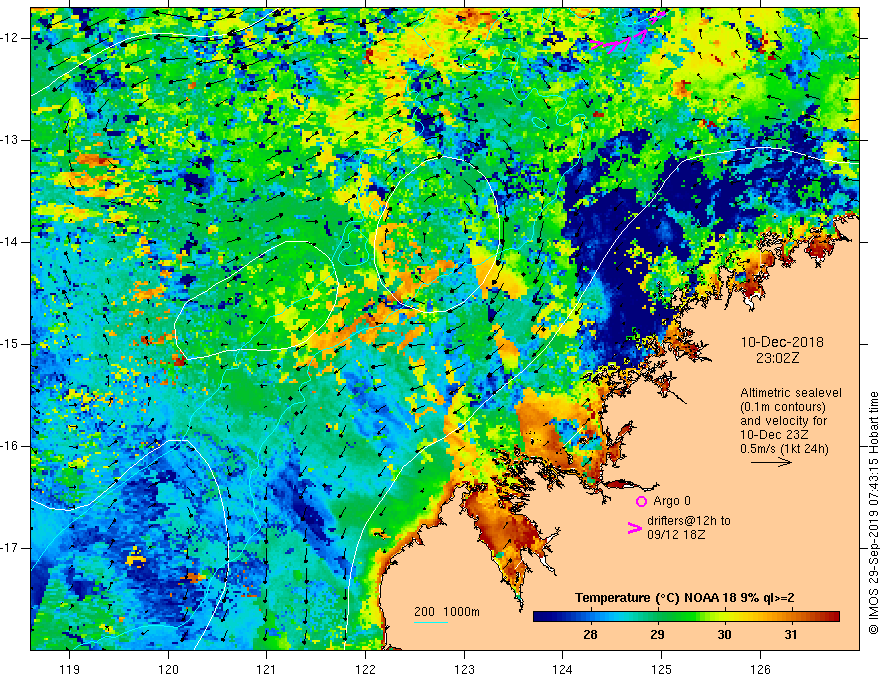The image size is (880, 680).
Task: Click the latitude label -13
Action: point(10,140)
